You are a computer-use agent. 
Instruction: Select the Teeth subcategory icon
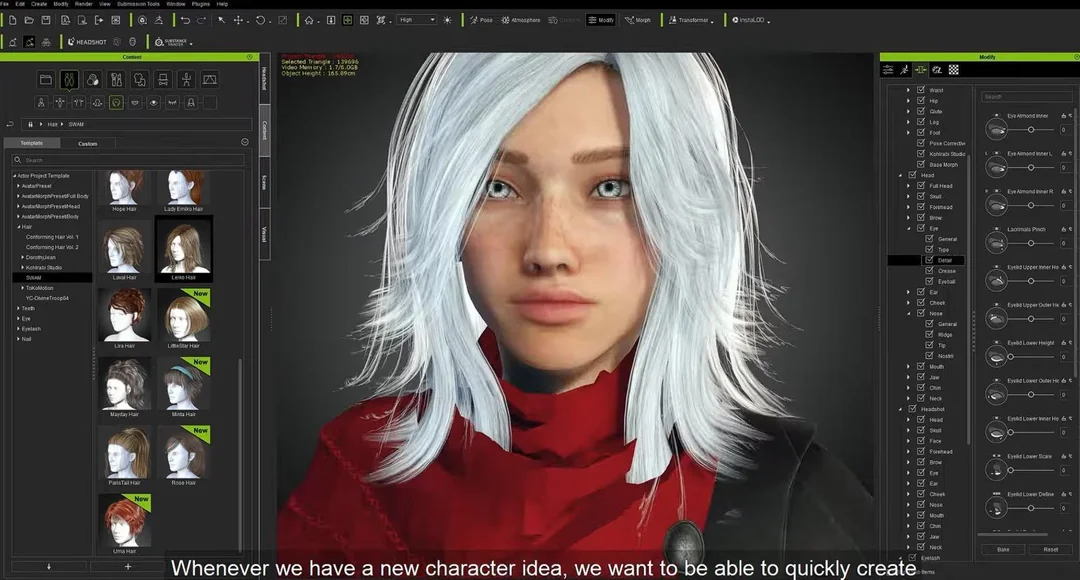click(134, 103)
